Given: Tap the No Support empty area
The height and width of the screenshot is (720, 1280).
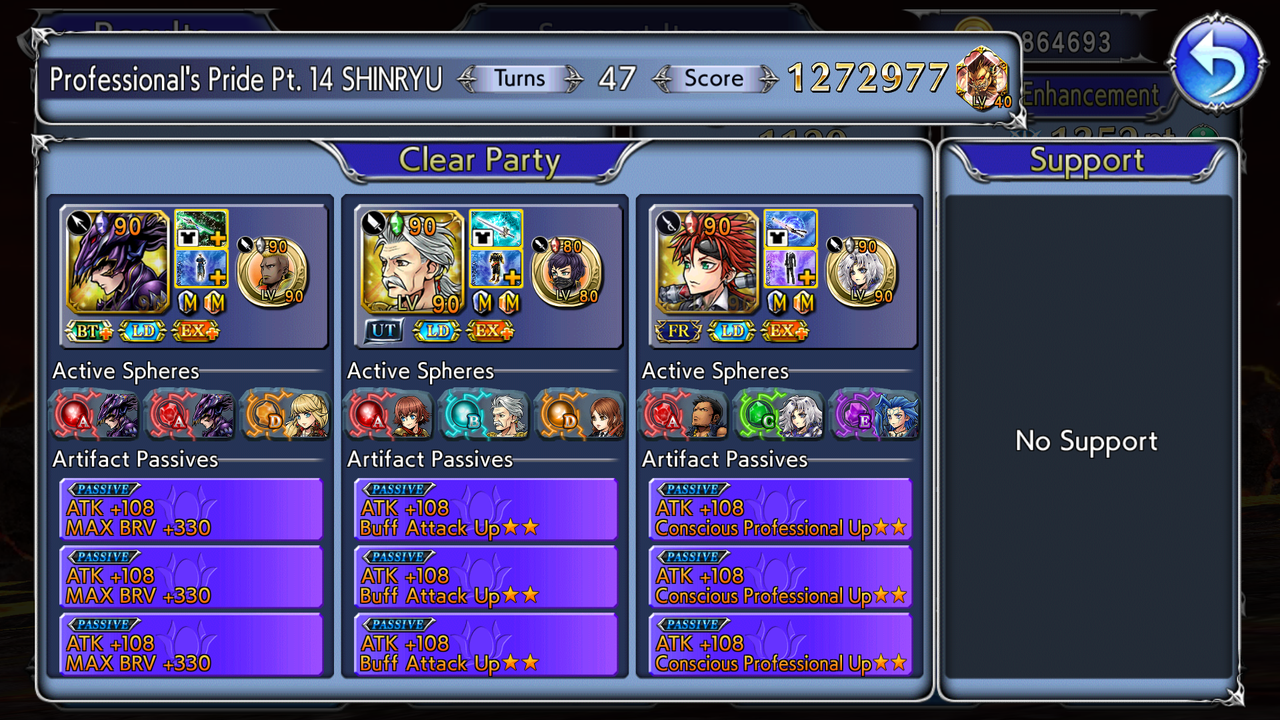Looking at the screenshot, I should click(1086, 440).
